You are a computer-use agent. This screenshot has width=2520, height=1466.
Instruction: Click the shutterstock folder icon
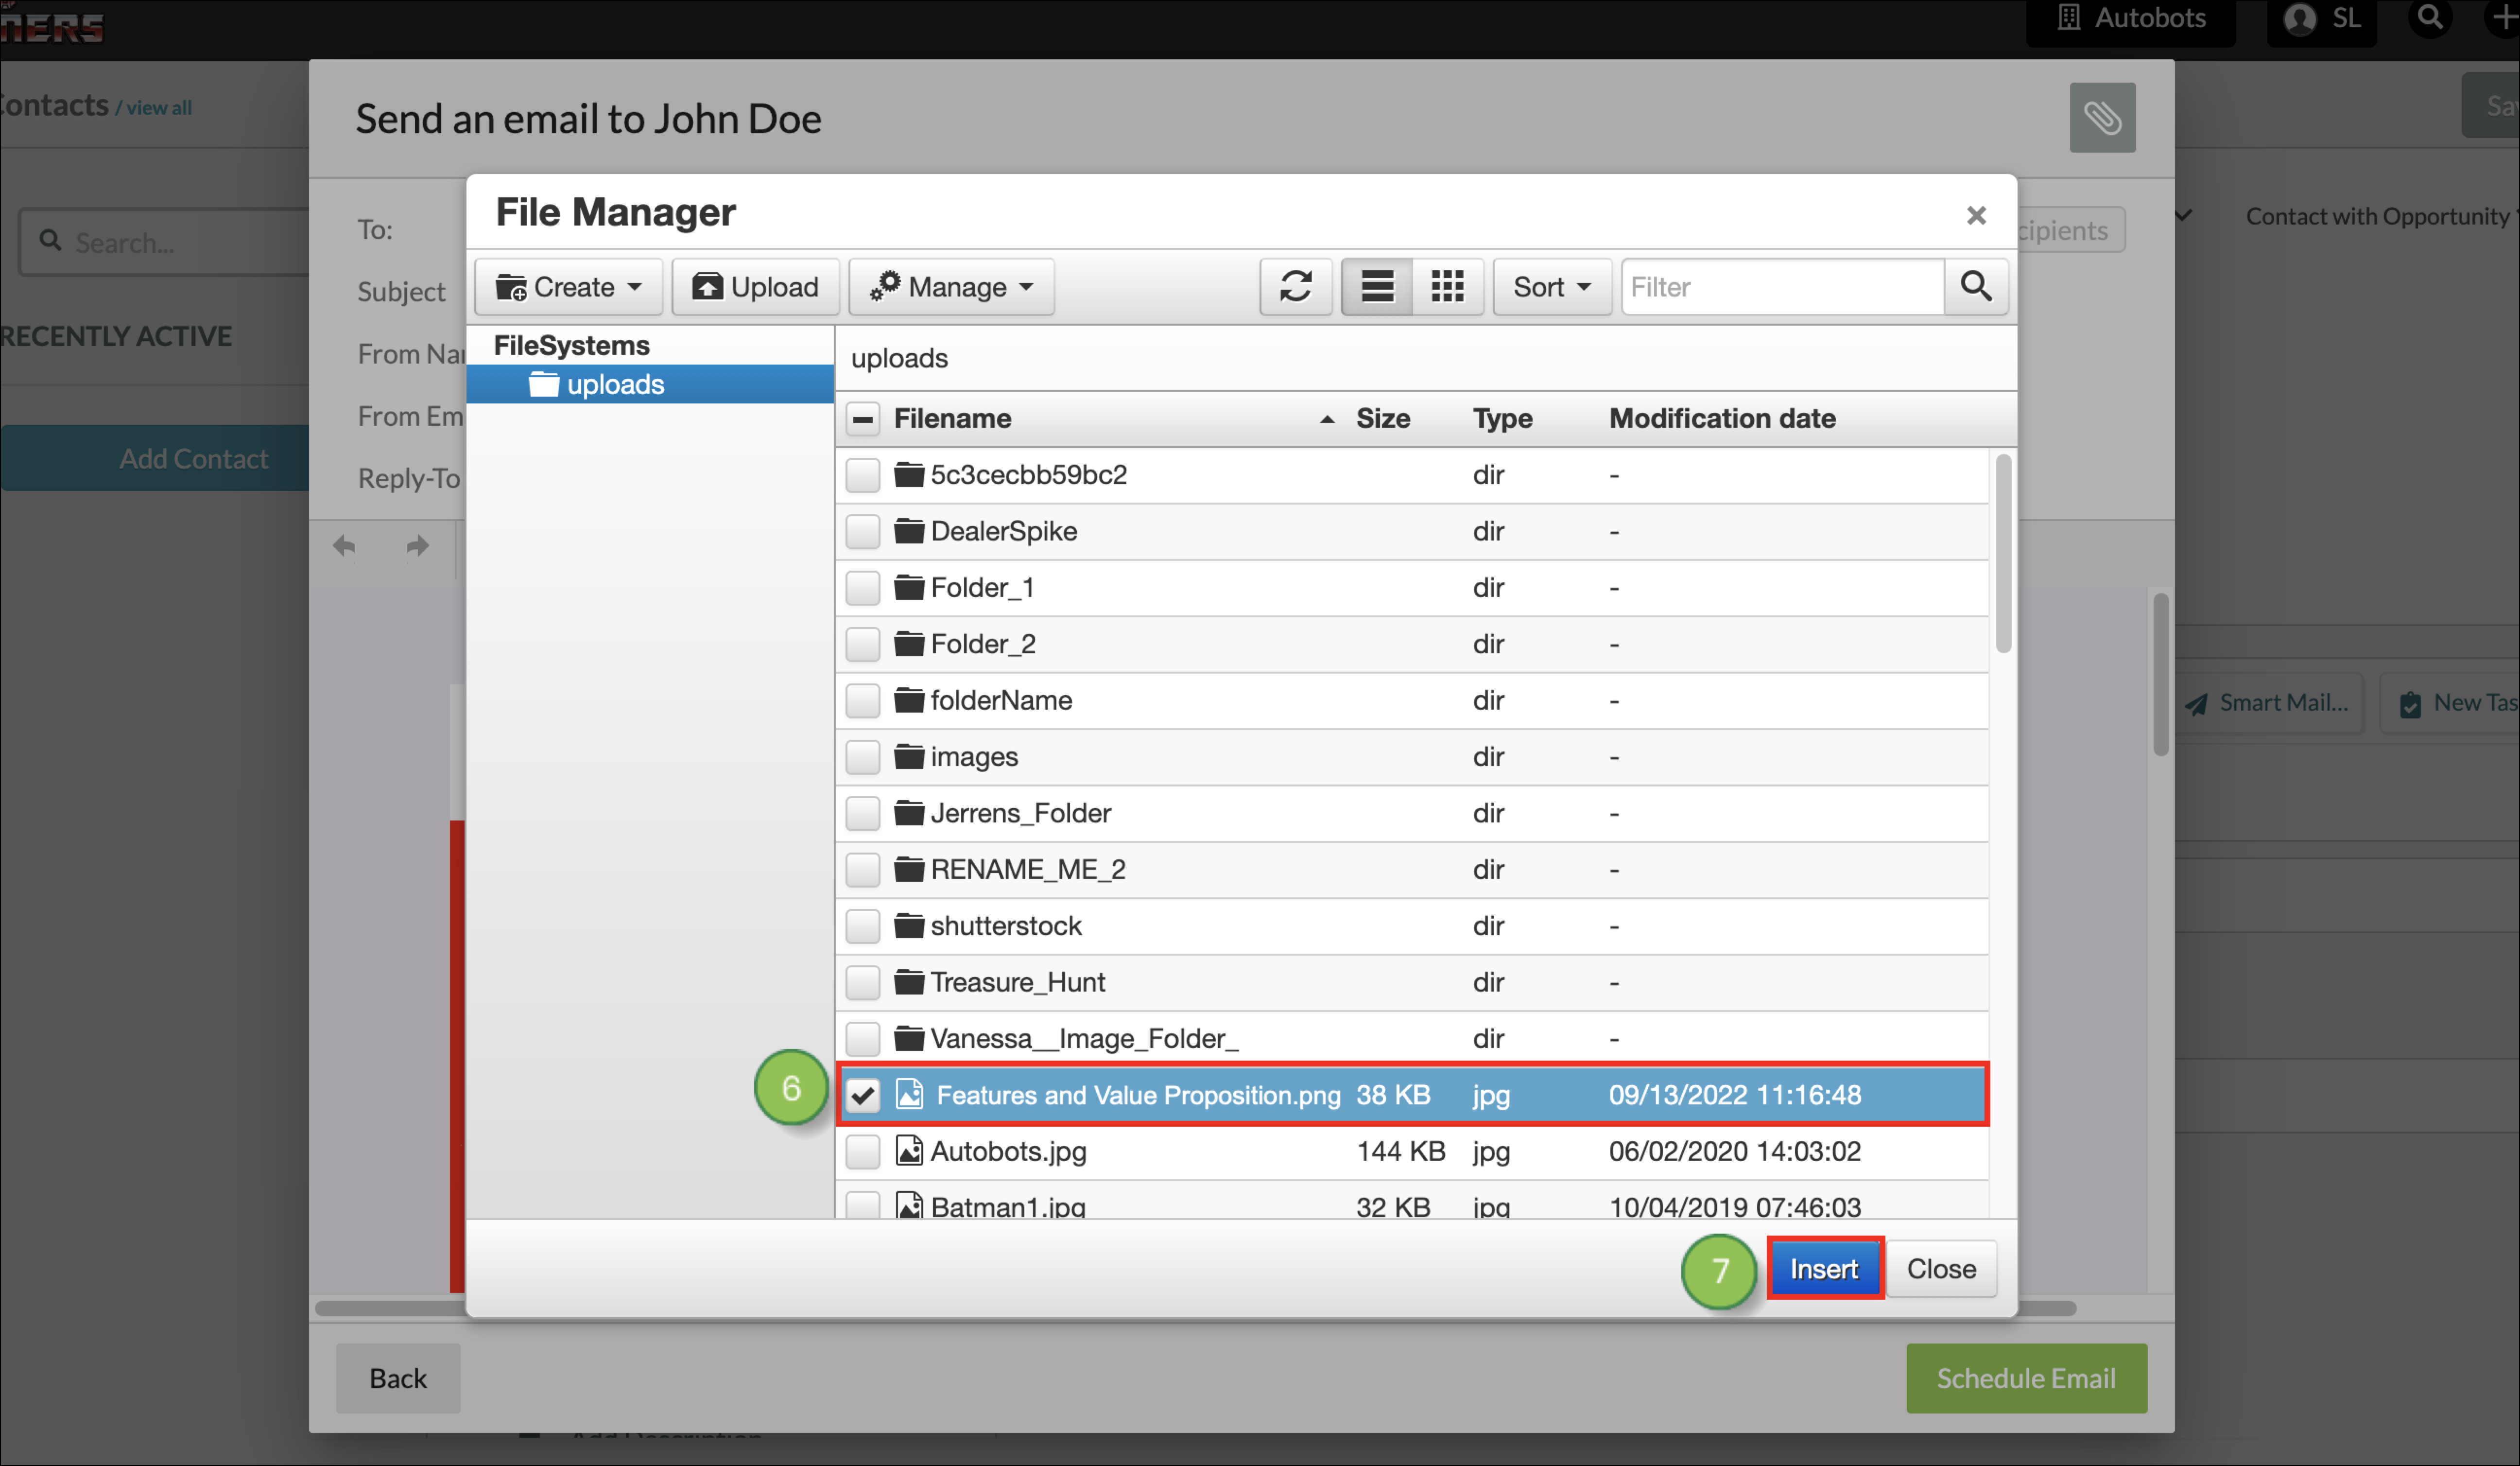909,926
